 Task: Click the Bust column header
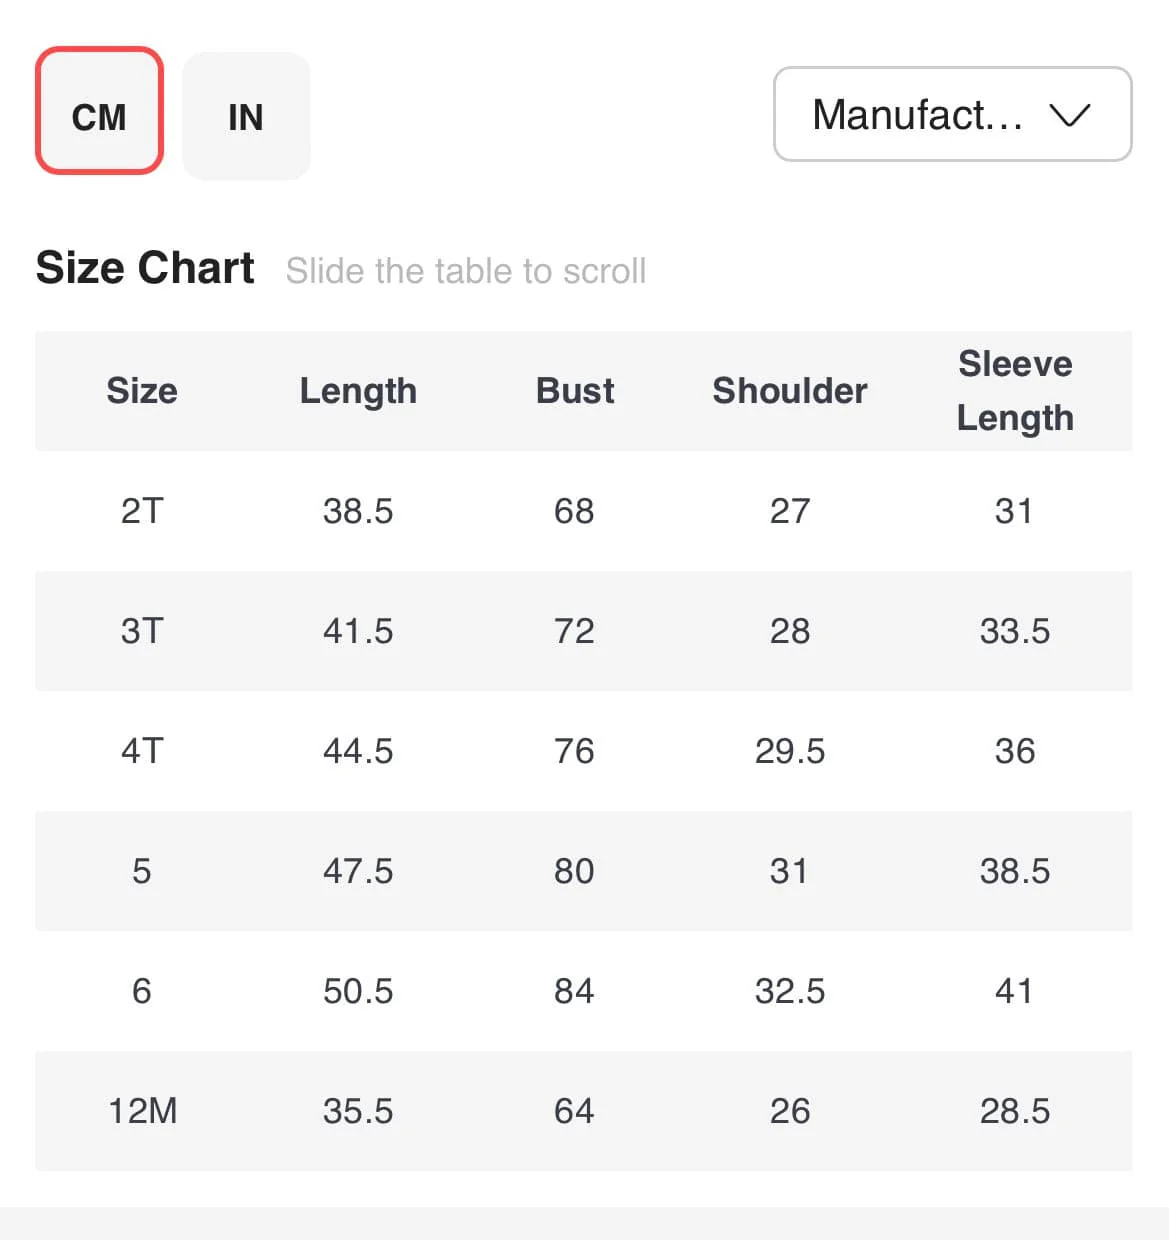point(575,390)
